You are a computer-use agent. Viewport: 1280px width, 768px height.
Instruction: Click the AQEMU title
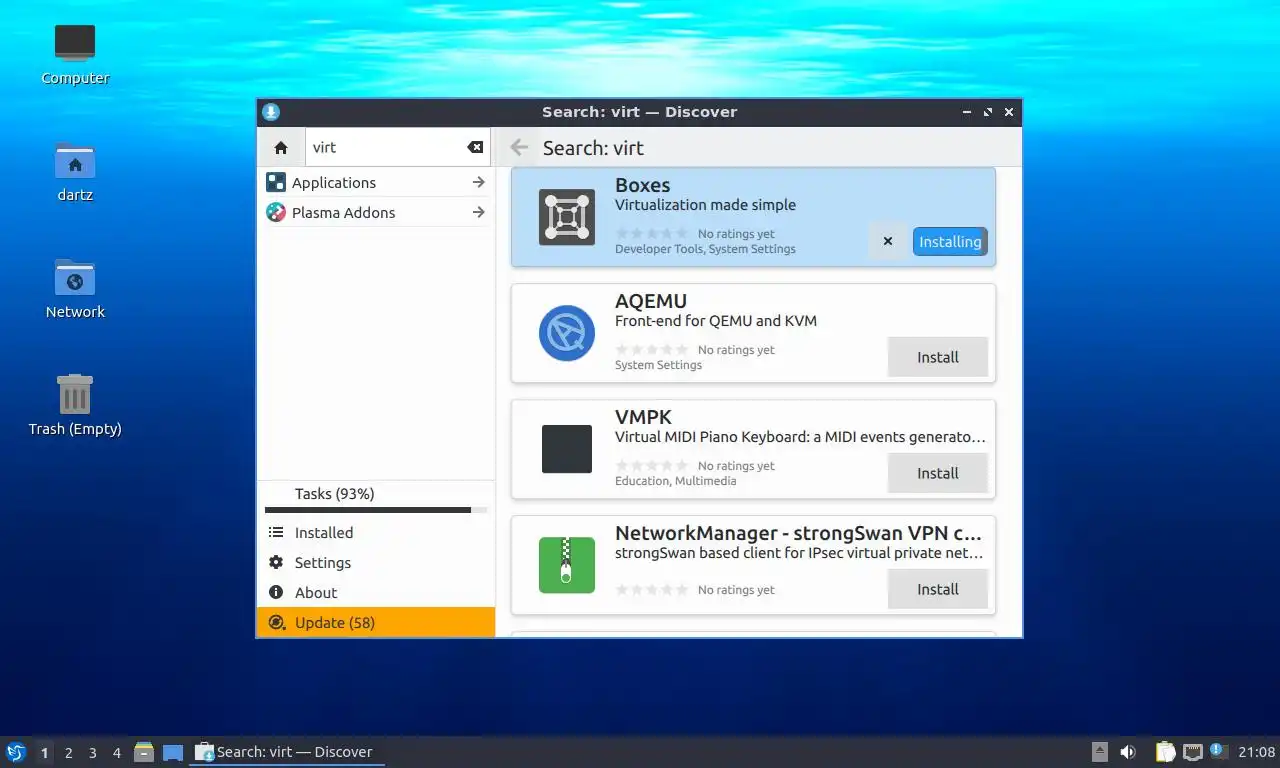pyautogui.click(x=651, y=301)
